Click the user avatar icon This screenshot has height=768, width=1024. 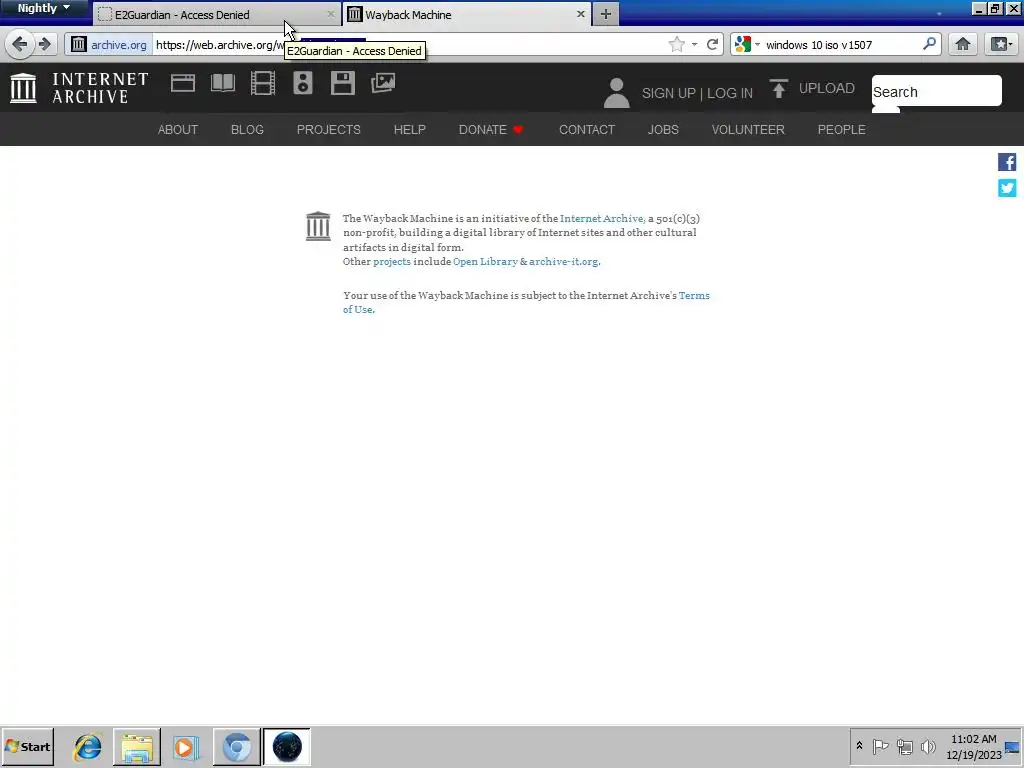click(x=616, y=92)
